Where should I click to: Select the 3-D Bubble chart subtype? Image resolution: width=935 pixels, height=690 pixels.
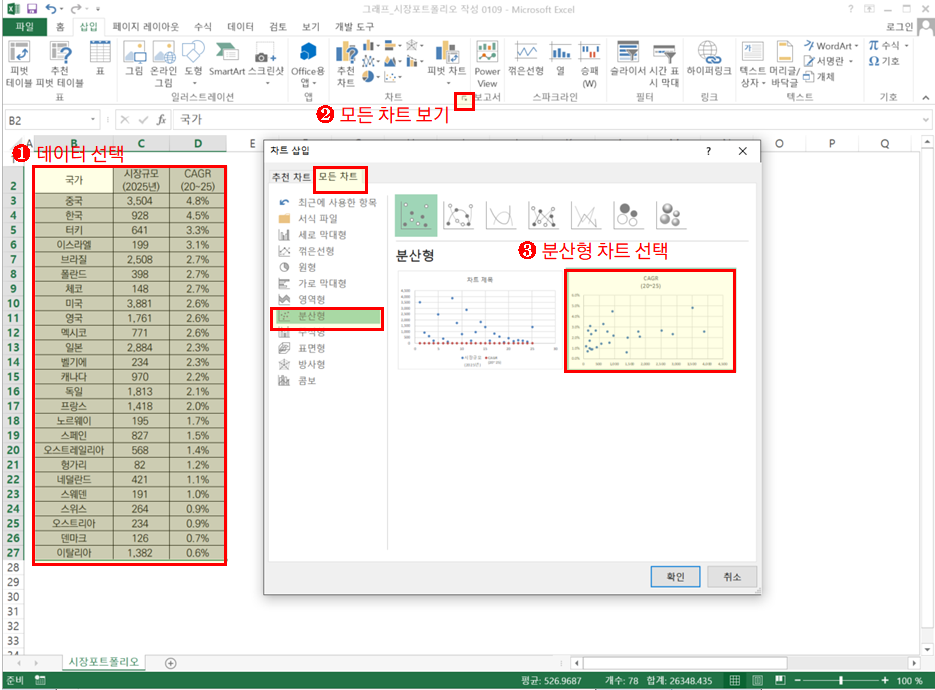tap(670, 215)
